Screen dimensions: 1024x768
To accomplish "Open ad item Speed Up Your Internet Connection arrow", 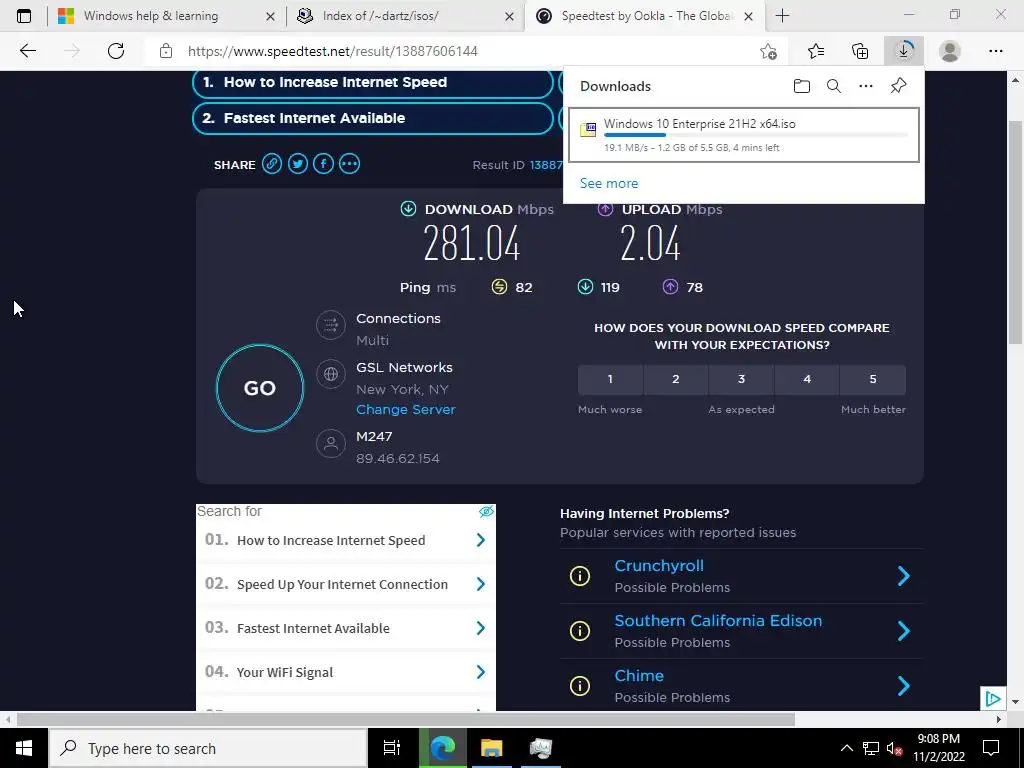I will click(481, 584).
